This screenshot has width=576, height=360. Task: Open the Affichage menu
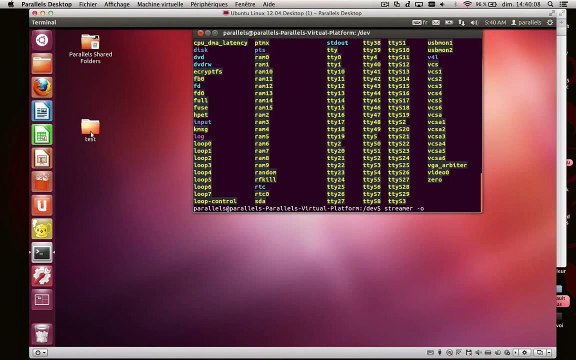pyautogui.click(x=117, y=4)
